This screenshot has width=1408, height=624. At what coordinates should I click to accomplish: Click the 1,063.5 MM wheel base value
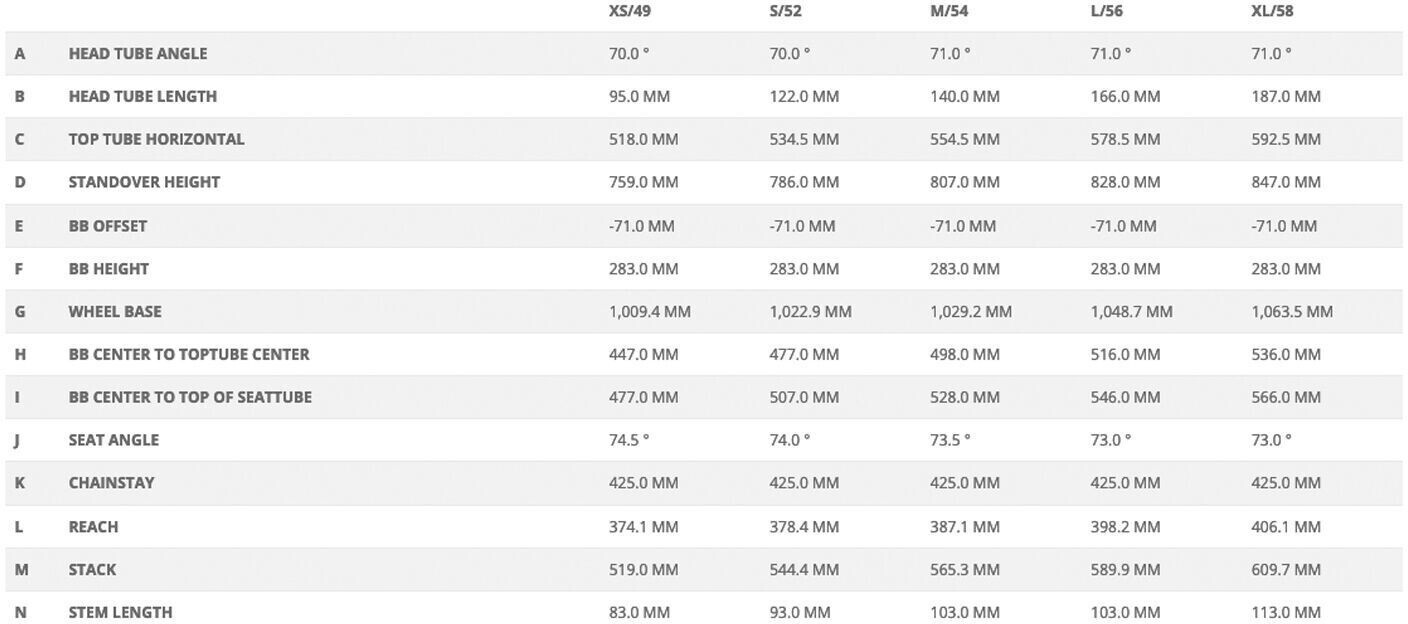pos(1291,312)
